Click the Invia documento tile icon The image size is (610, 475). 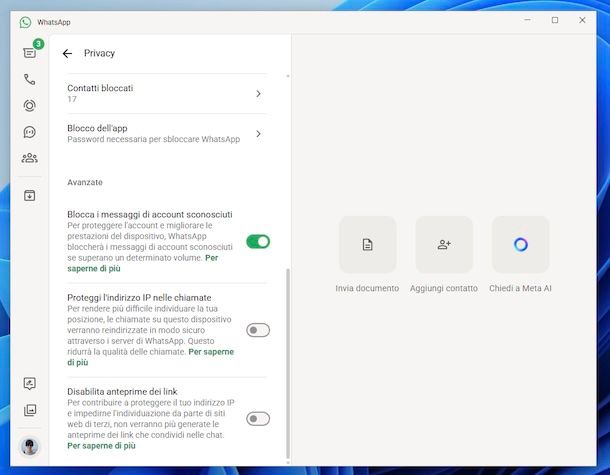pos(368,245)
